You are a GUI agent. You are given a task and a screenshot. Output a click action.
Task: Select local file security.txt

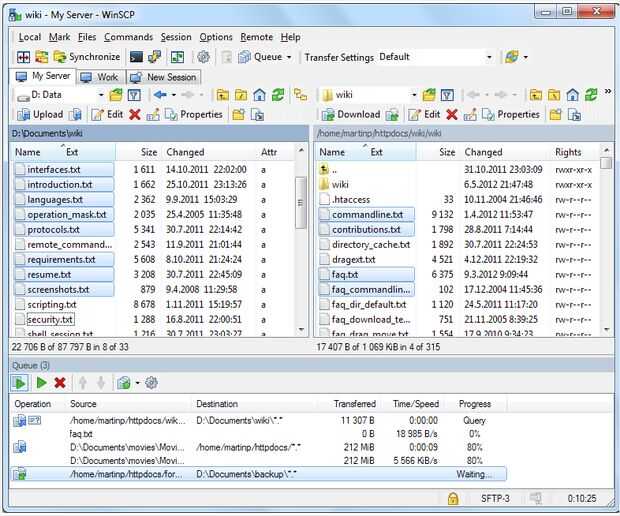coord(50,319)
